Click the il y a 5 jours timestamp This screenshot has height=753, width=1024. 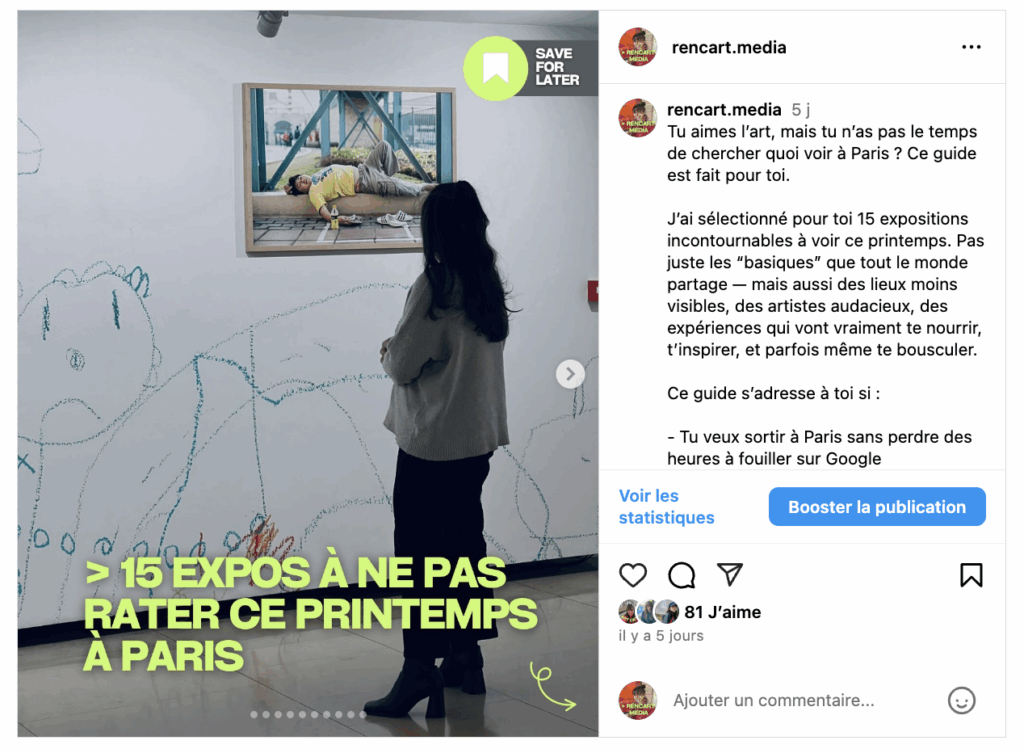pos(661,635)
